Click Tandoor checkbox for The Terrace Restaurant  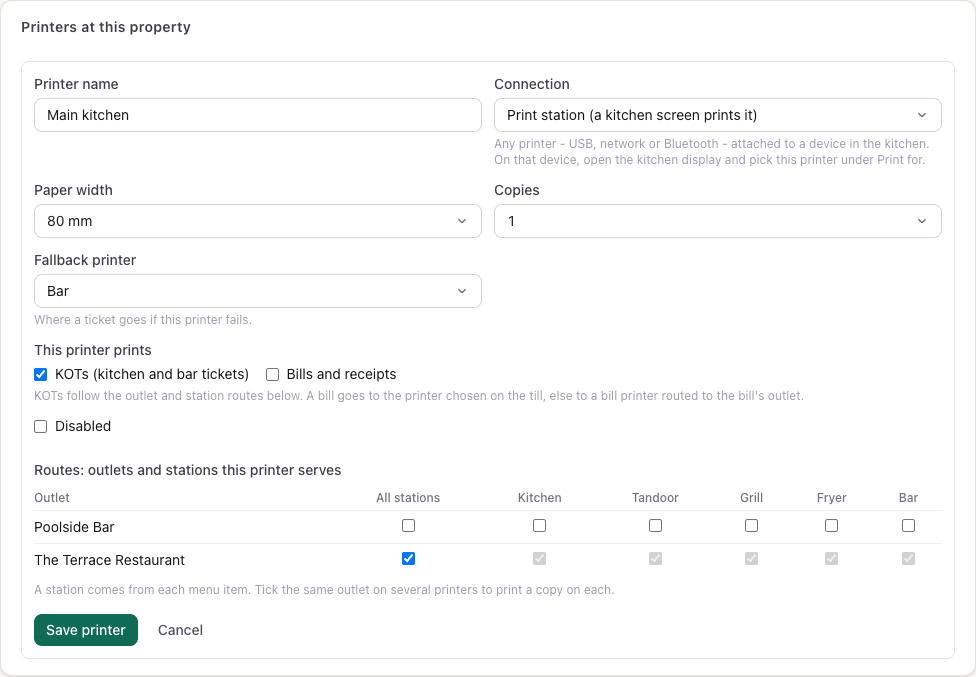point(655,559)
